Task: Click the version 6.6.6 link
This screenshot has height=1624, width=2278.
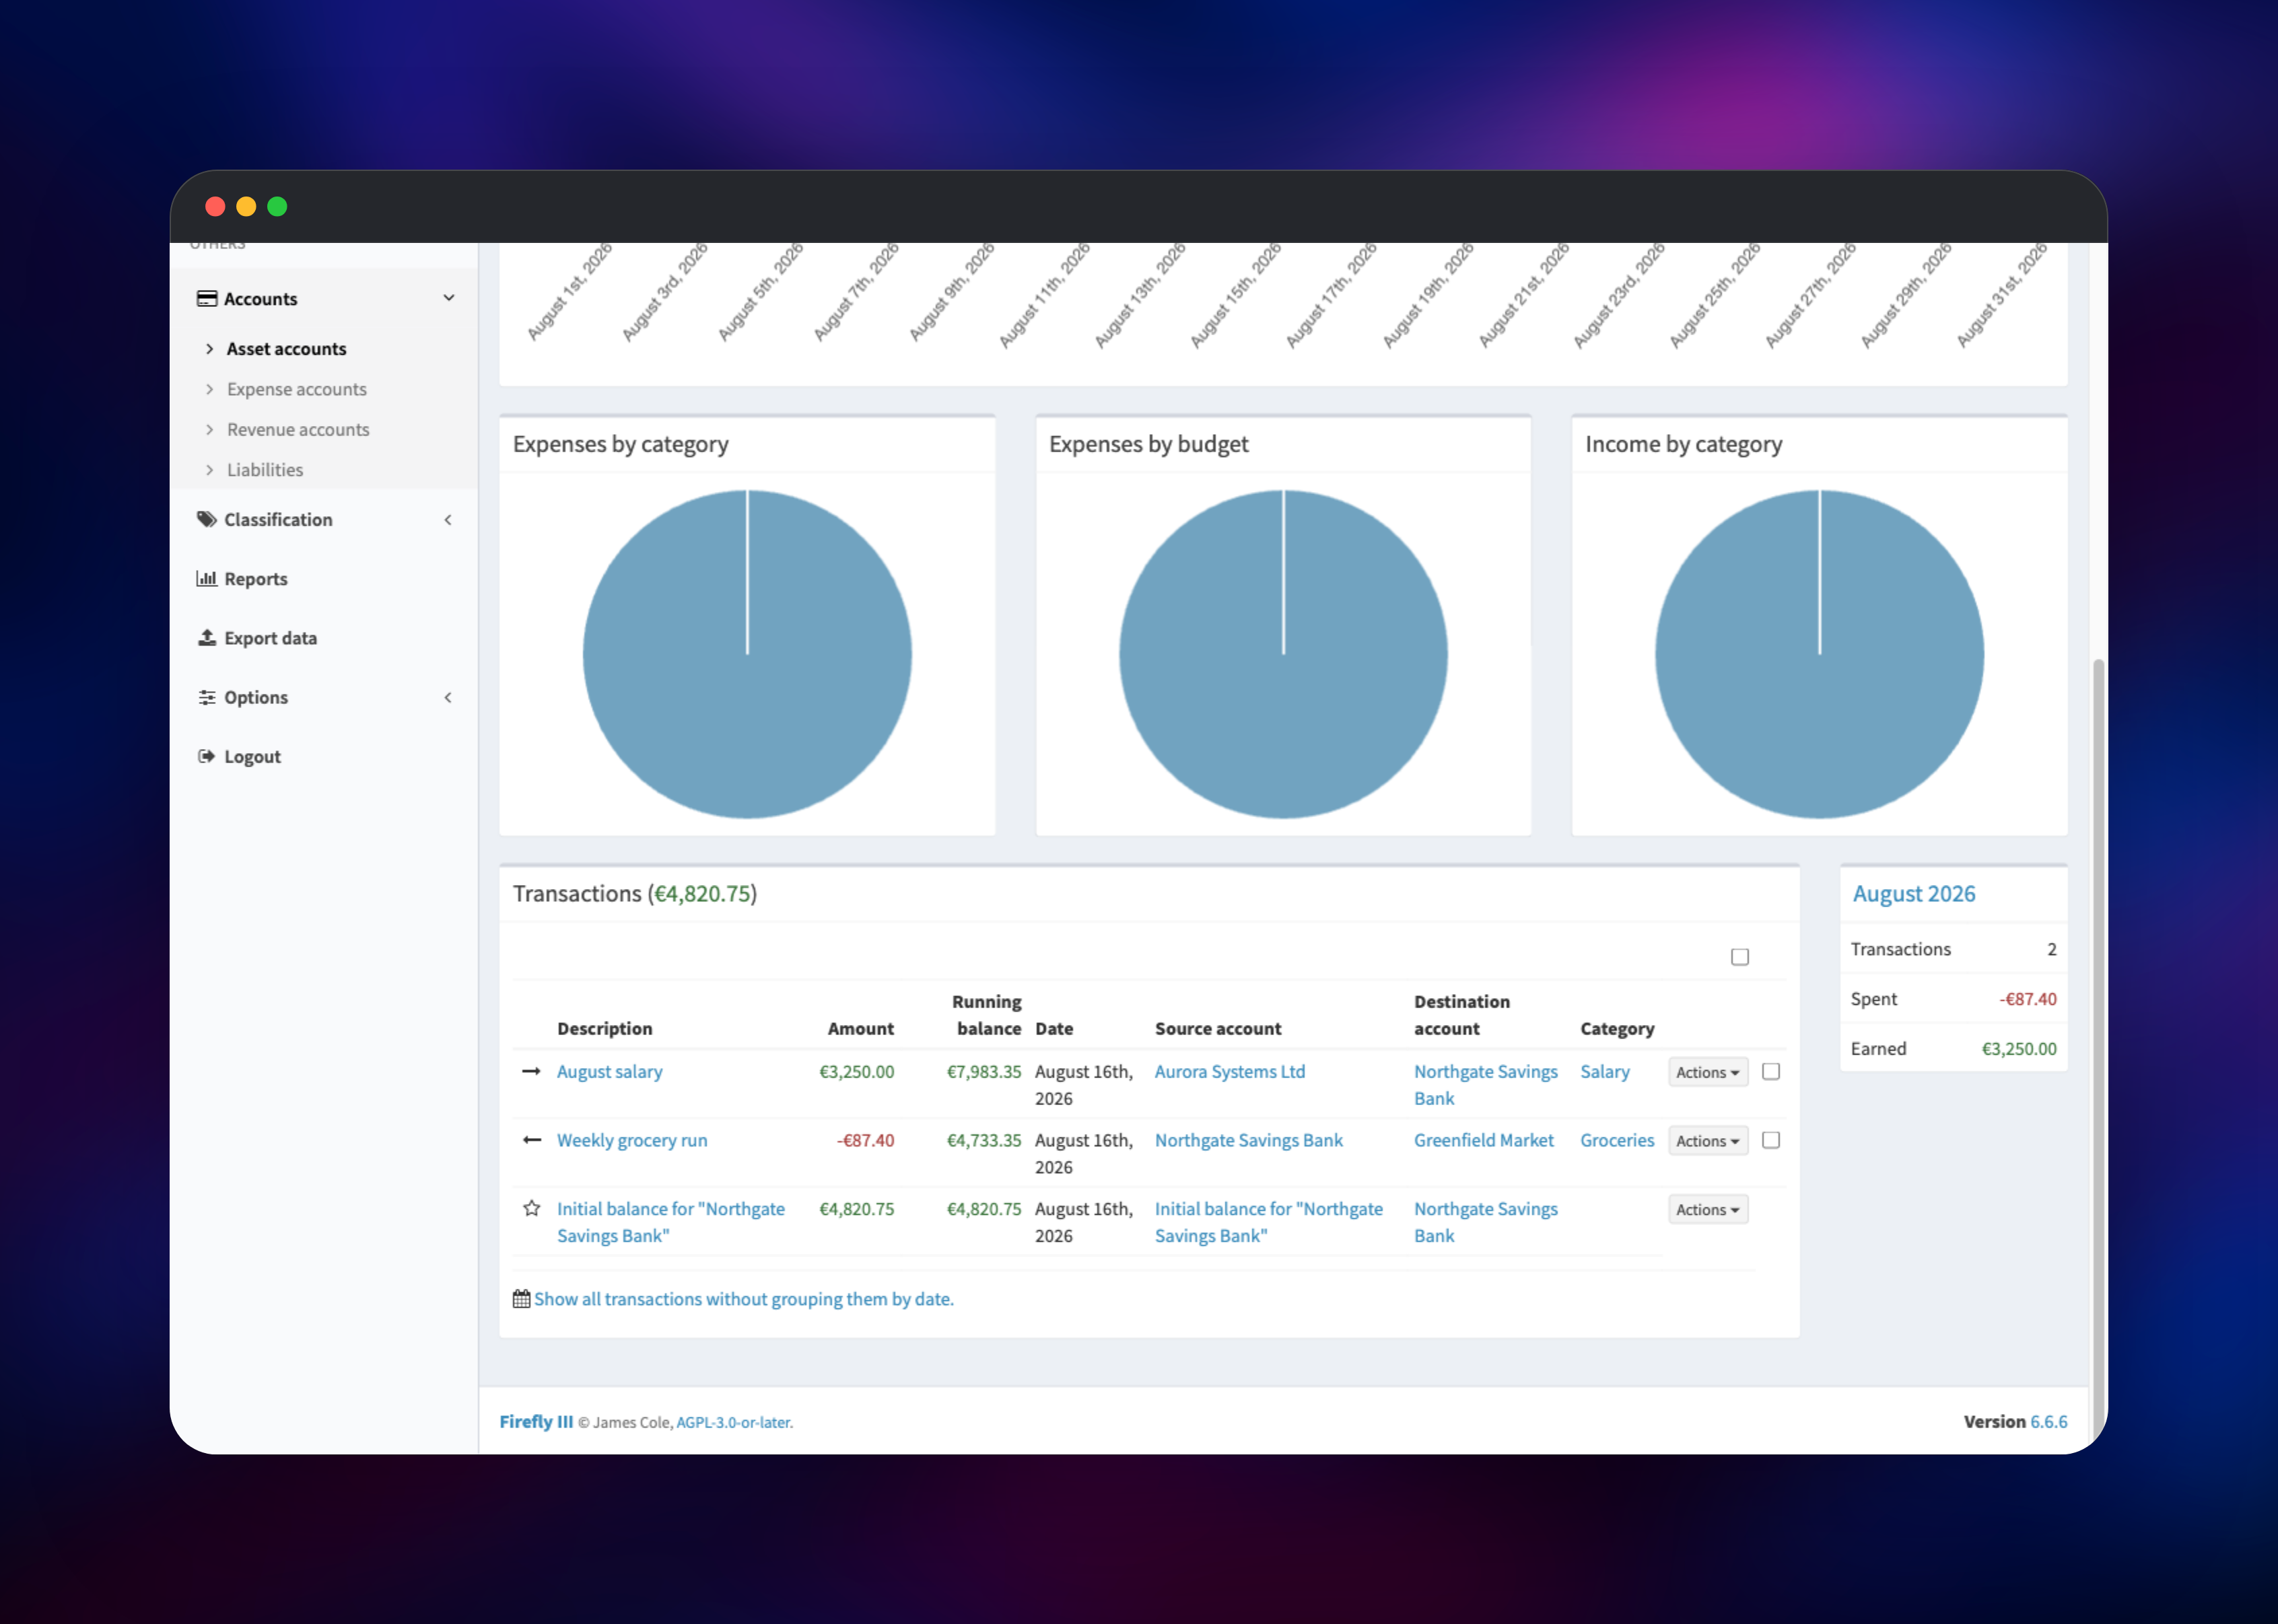Action: [2048, 1422]
